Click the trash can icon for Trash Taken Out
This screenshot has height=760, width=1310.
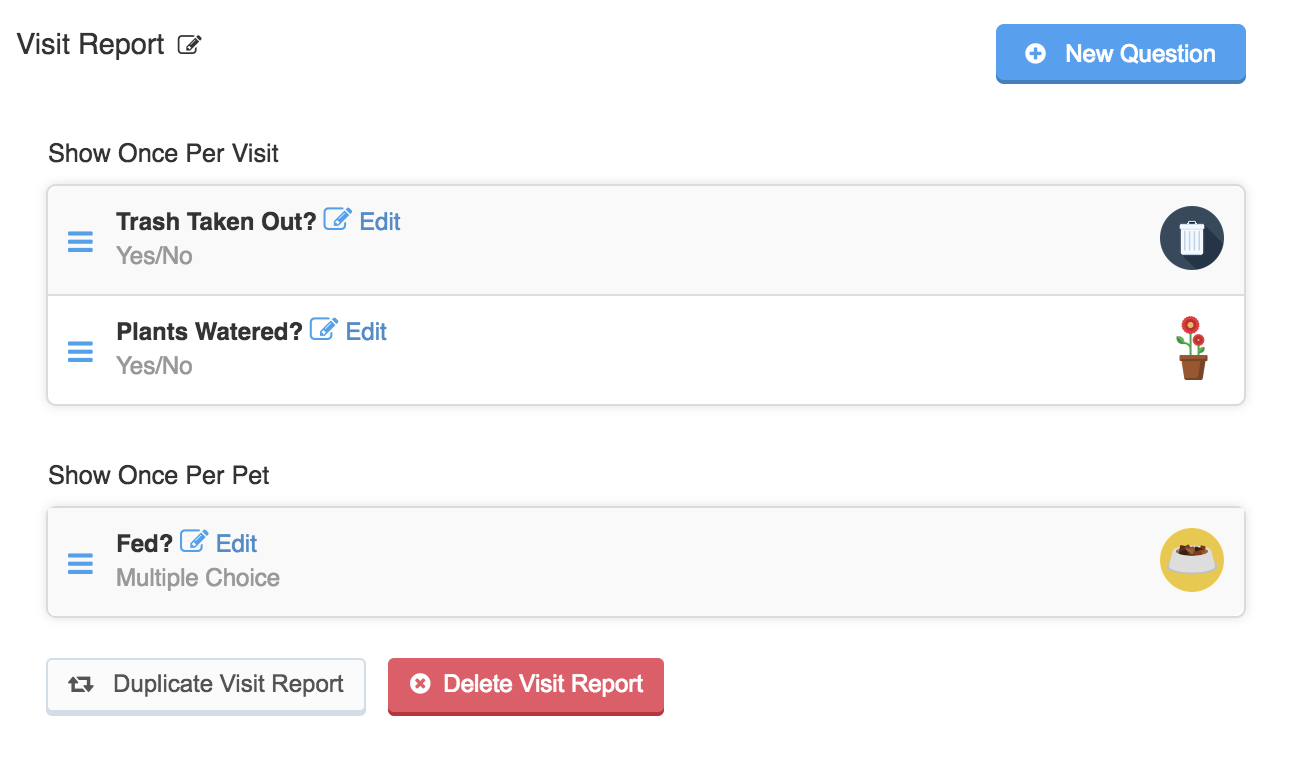coord(1192,238)
